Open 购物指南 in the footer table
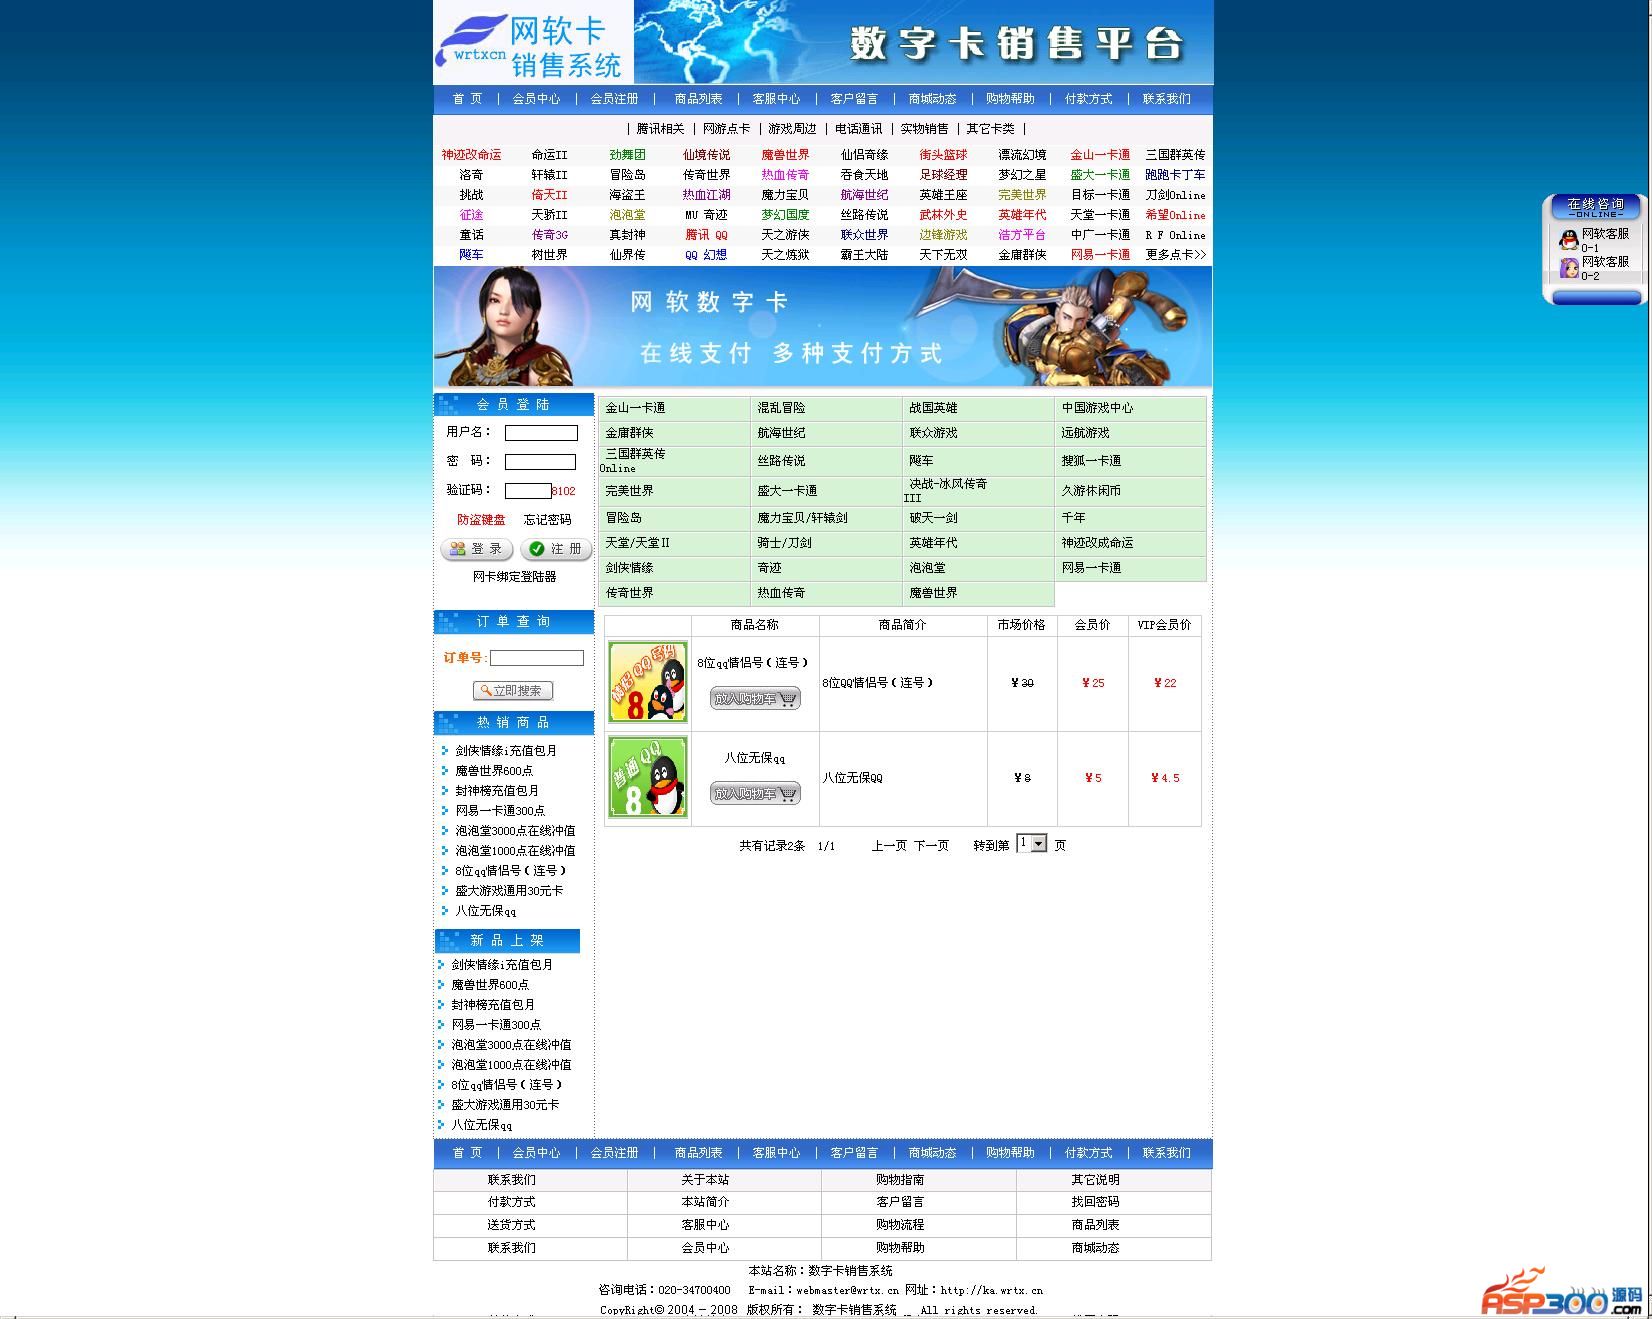This screenshot has width=1652, height=1319. 900,1180
